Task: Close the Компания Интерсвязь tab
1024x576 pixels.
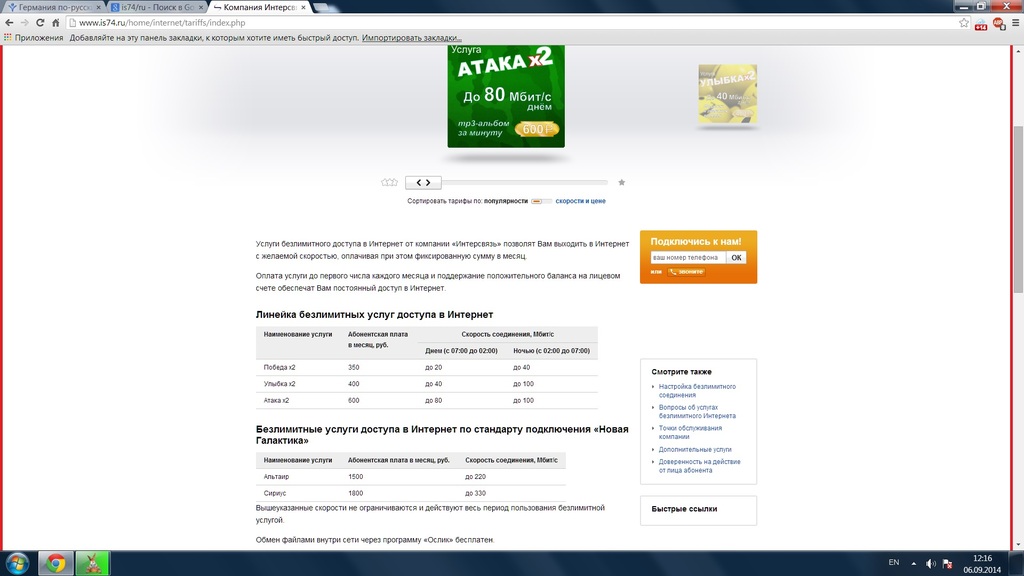Action: 303,7
